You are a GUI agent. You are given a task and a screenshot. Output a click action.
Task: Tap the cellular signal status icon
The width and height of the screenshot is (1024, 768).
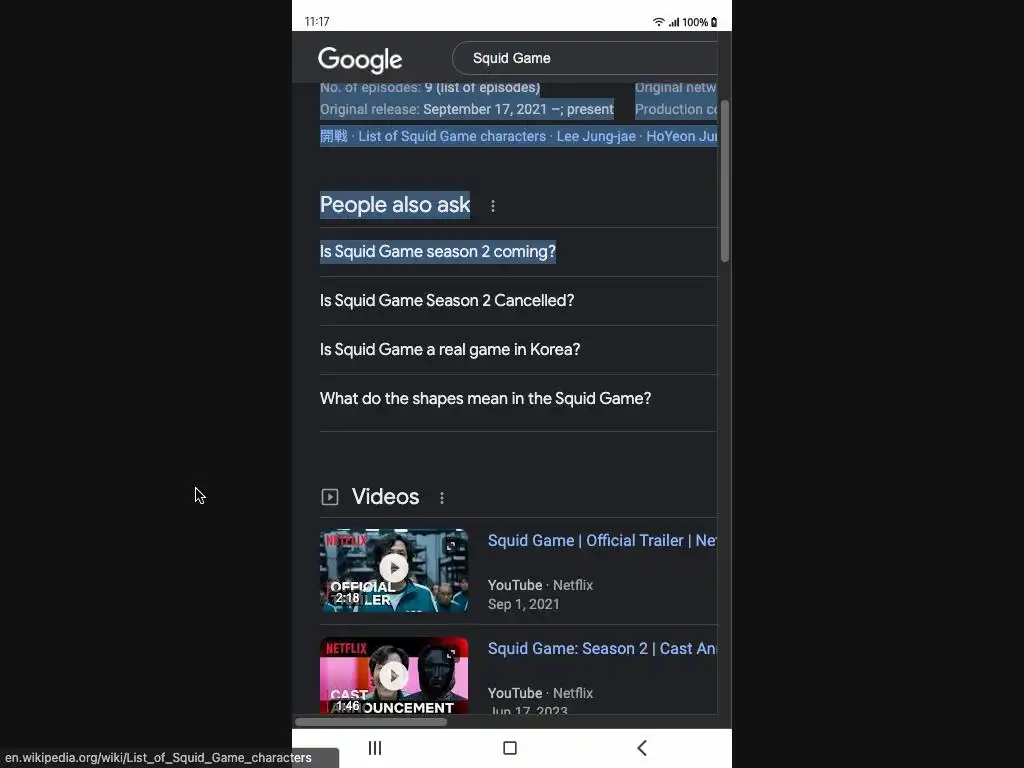coord(674,22)
